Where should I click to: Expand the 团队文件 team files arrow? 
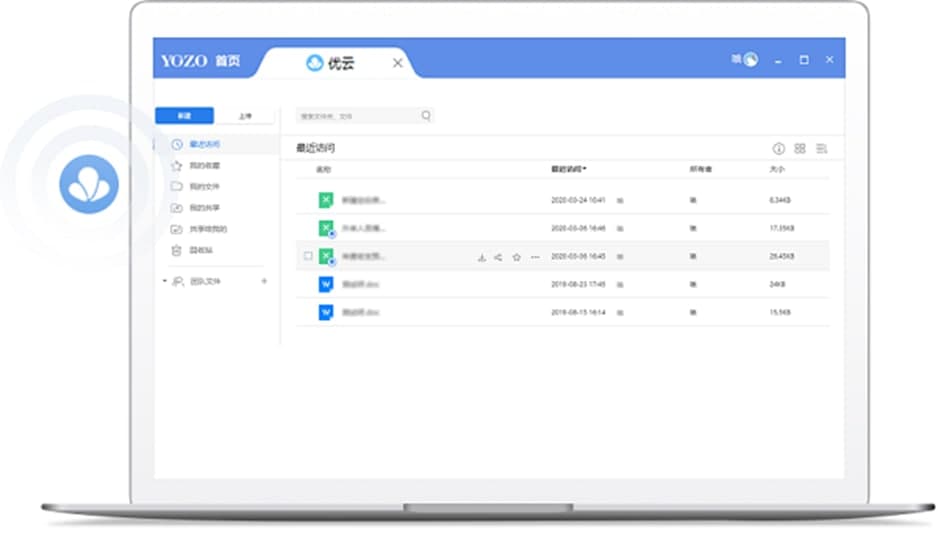tap(165, 281)
